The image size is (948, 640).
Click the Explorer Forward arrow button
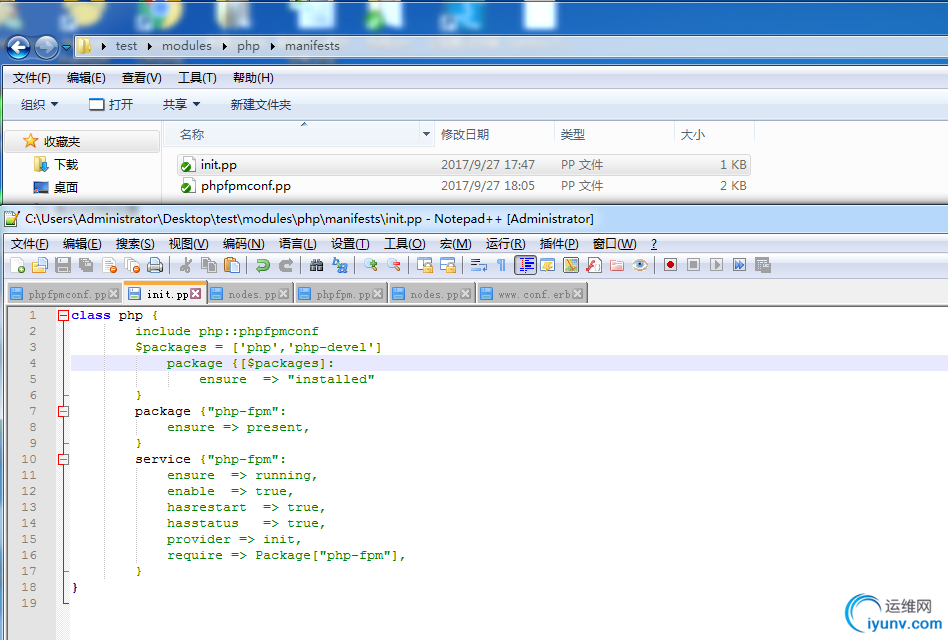(47, 47)
